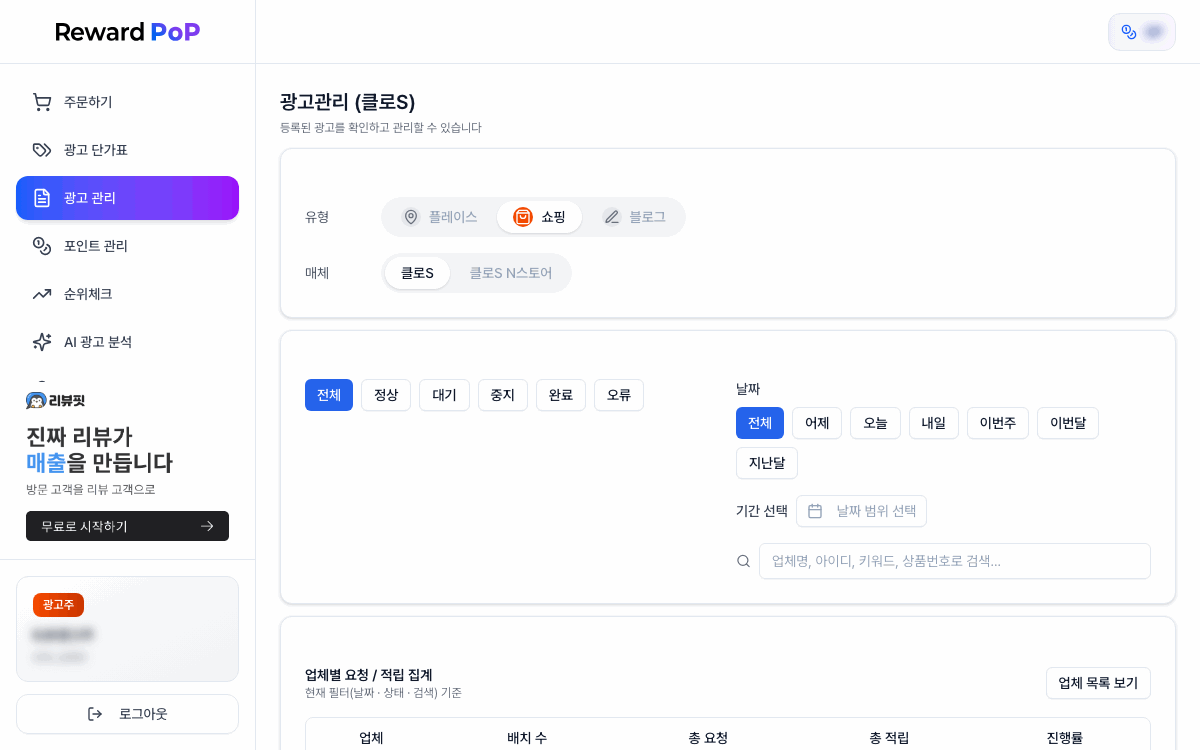The width and height of the screenshot is (1200, 750).
Task: Click the orange shopping bag icon
Action: coord(523,217)
